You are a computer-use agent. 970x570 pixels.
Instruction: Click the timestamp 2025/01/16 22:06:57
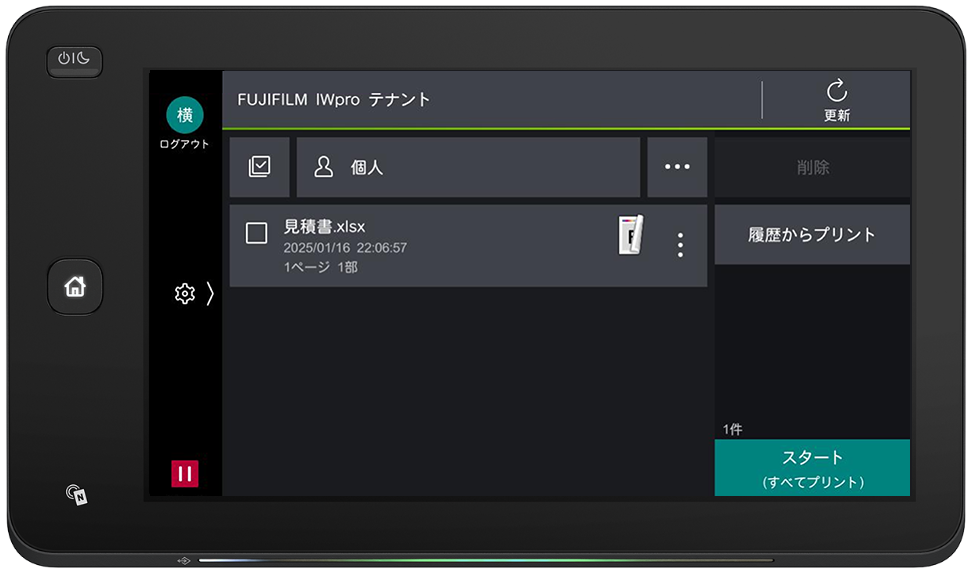345,248
